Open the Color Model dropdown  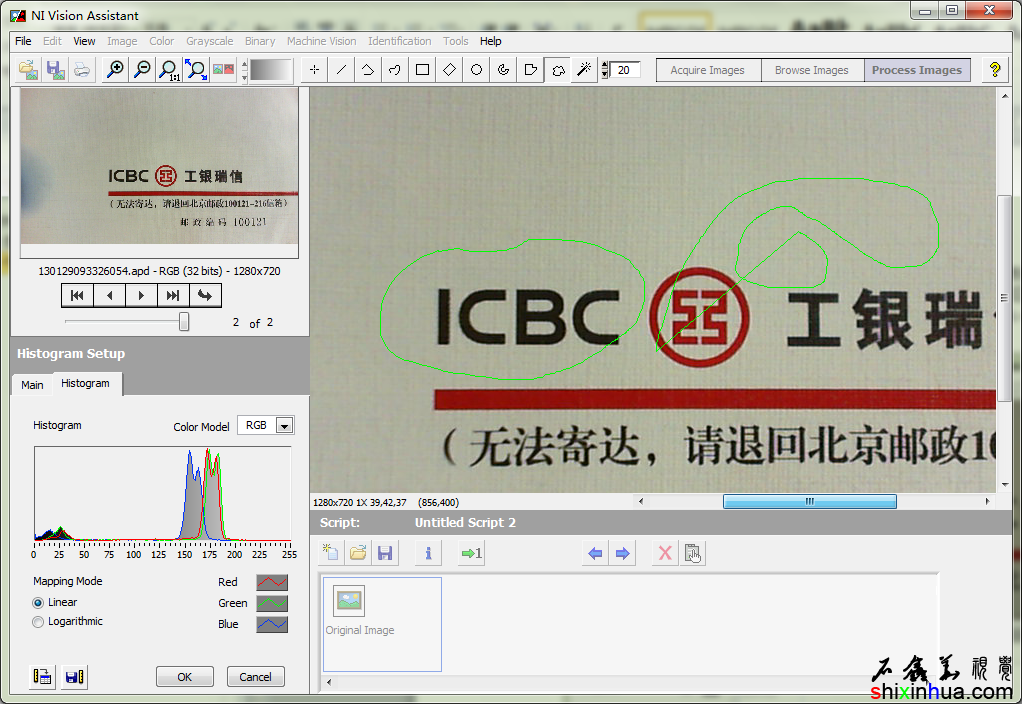click(x=284, y=426)
